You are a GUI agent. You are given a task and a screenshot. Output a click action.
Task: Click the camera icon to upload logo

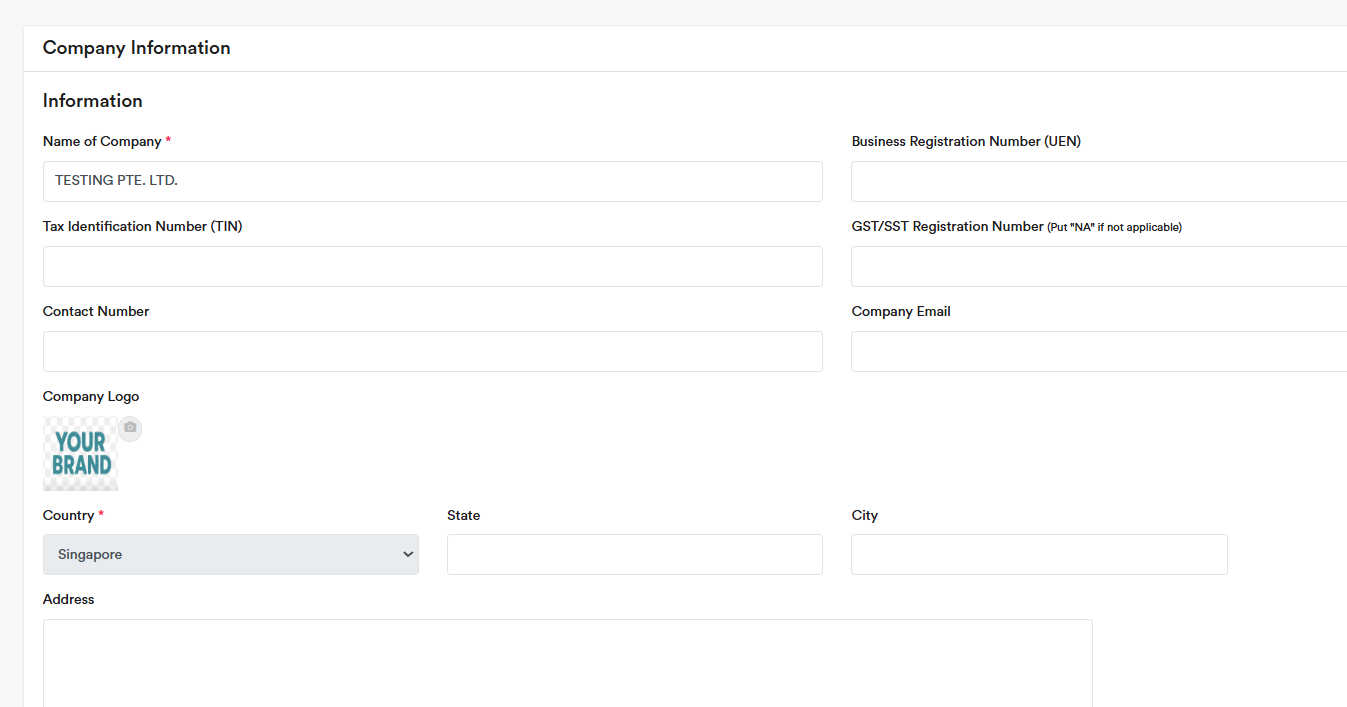click(130, 428)
